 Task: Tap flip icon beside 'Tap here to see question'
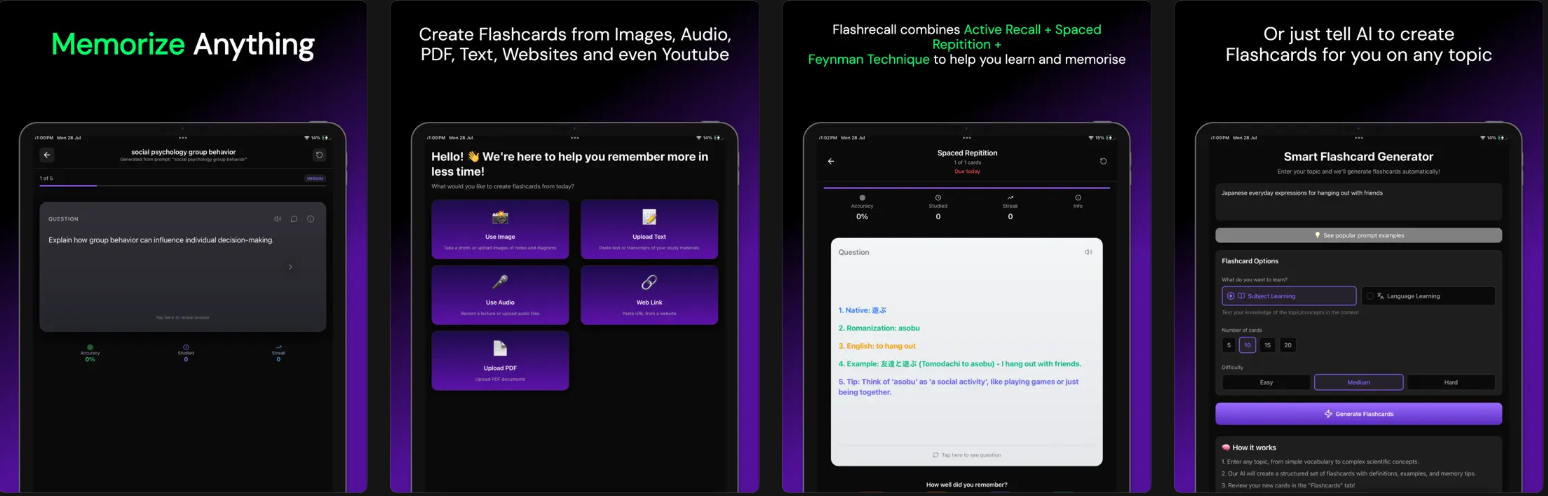(x=935, y=455)
